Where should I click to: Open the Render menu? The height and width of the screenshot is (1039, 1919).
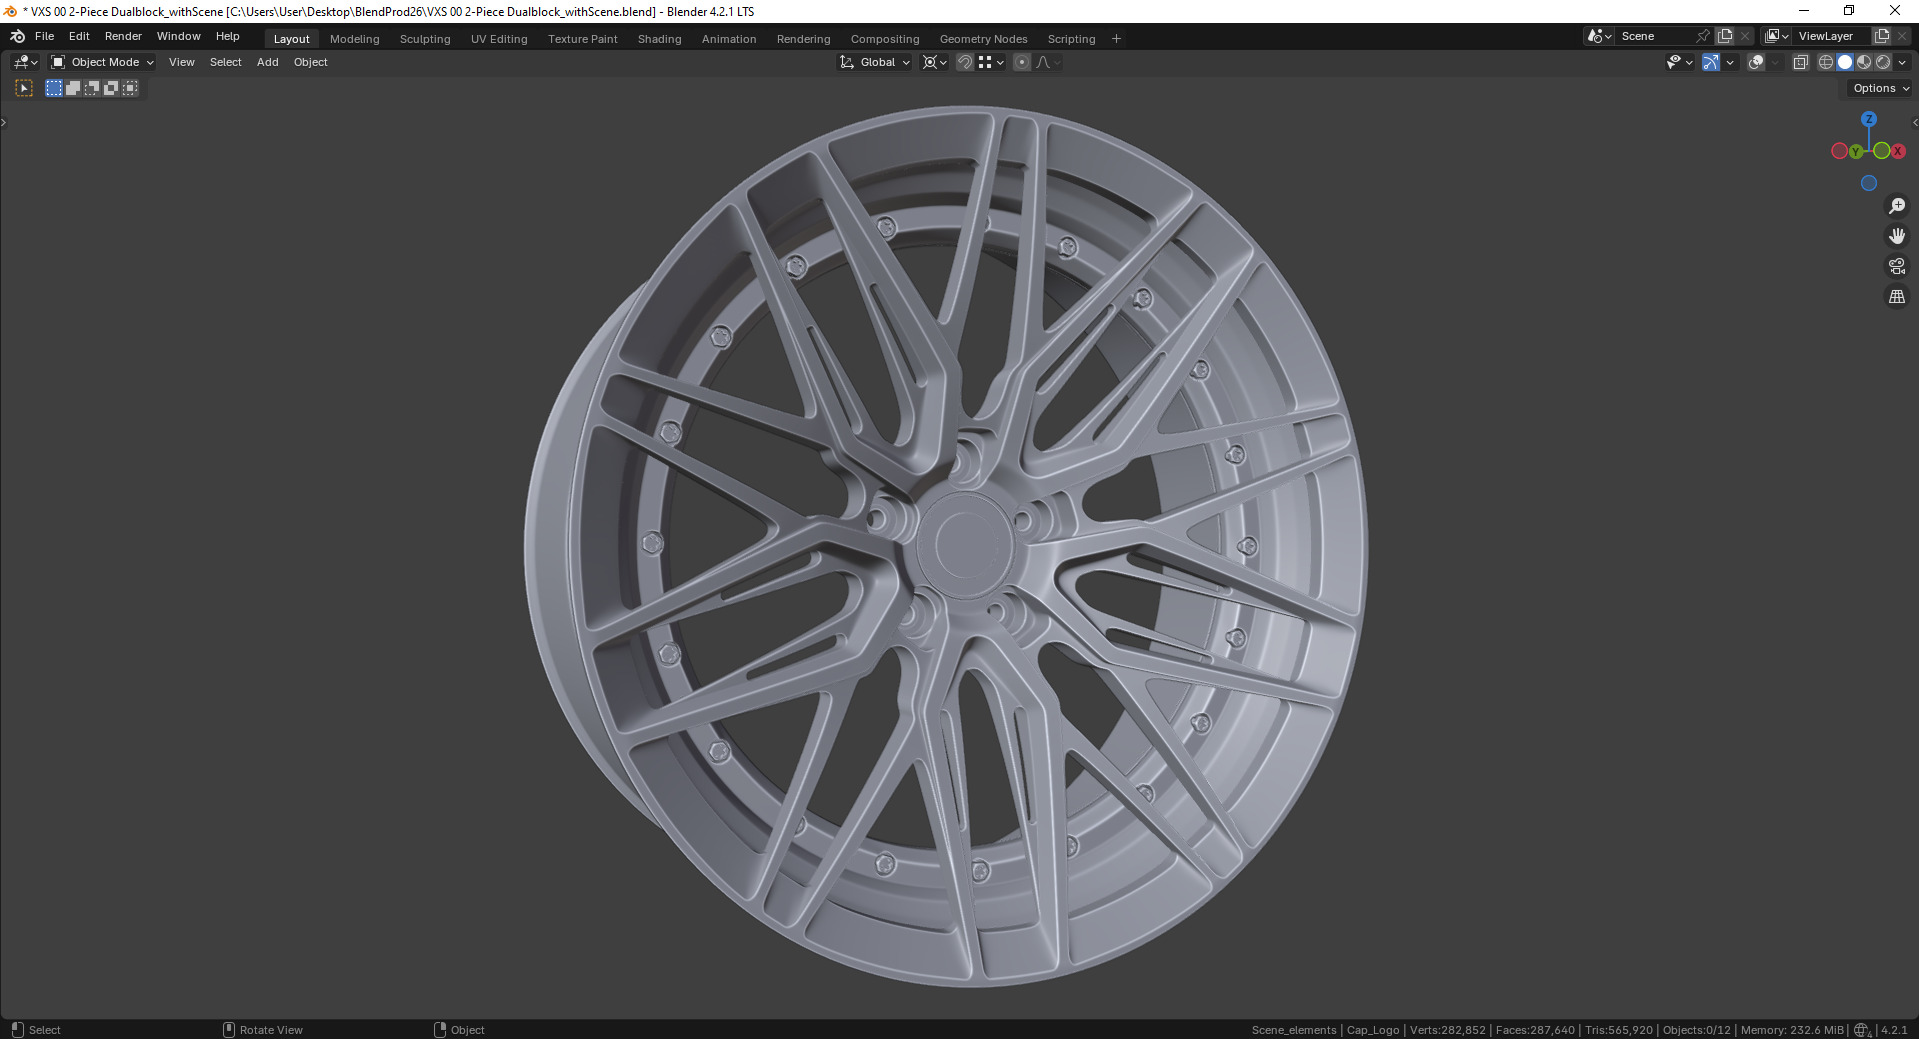click(123, 36)
